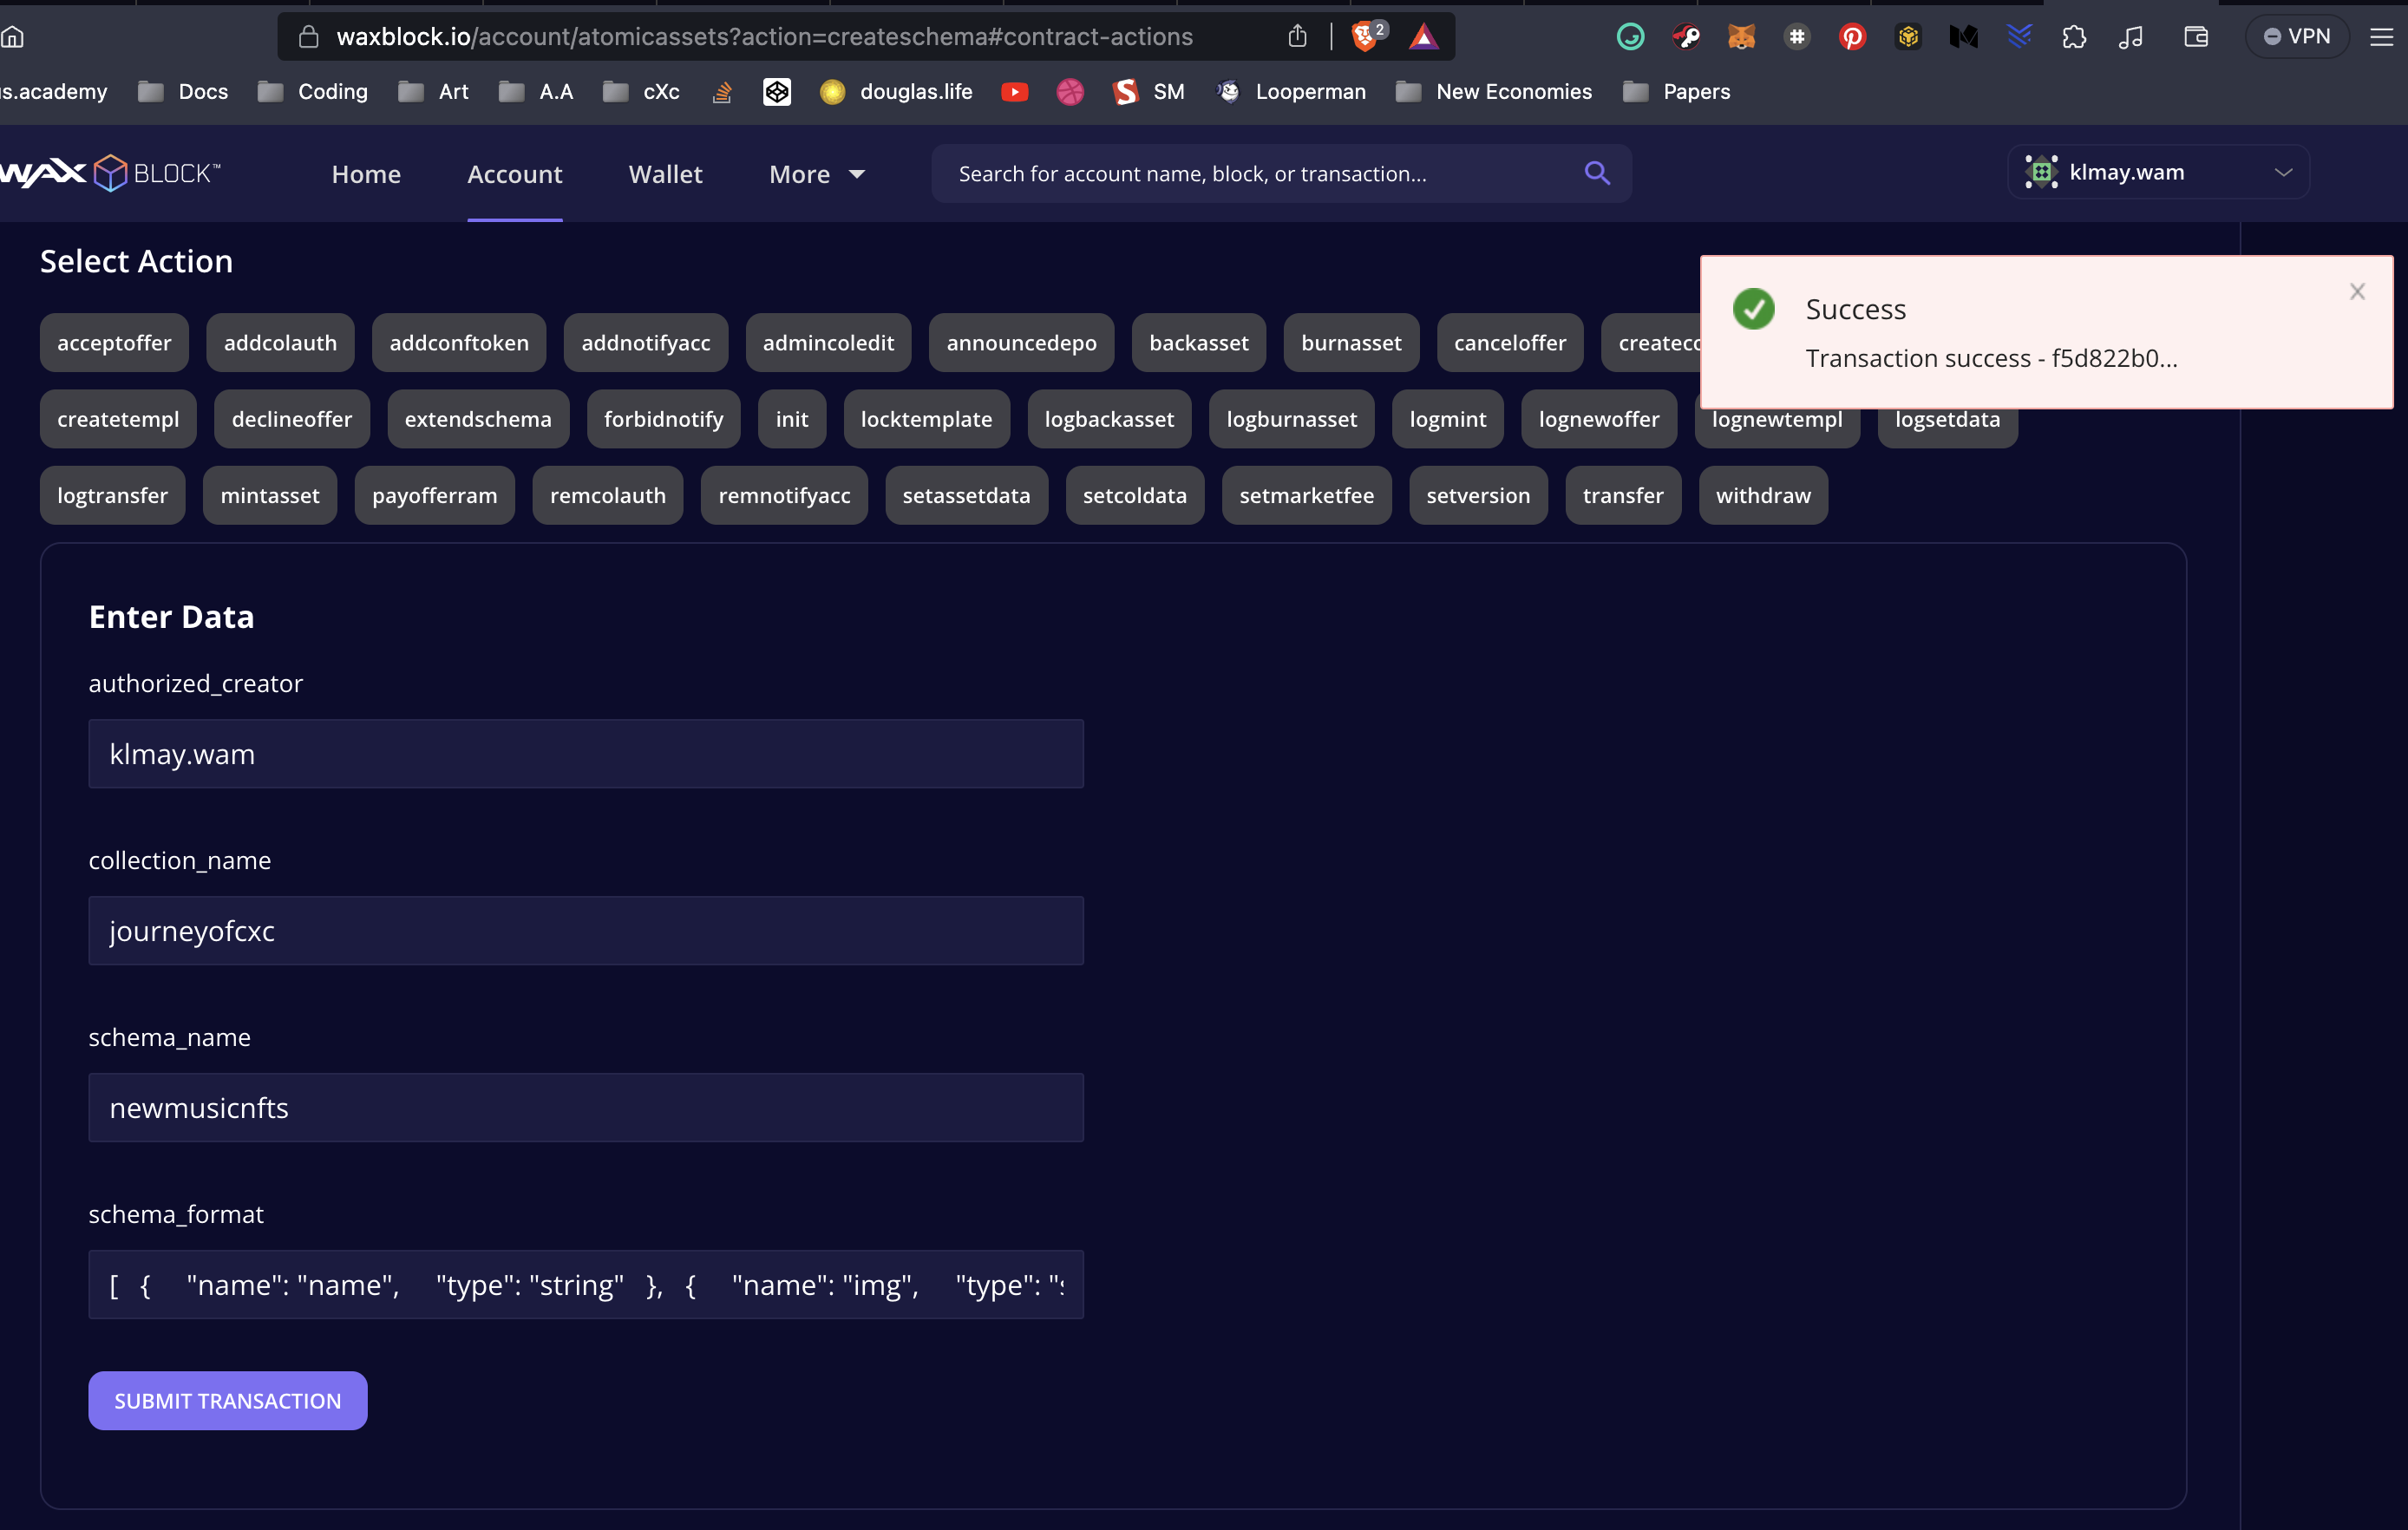Open the klmay.wam account dropdown

[2158, 172]
